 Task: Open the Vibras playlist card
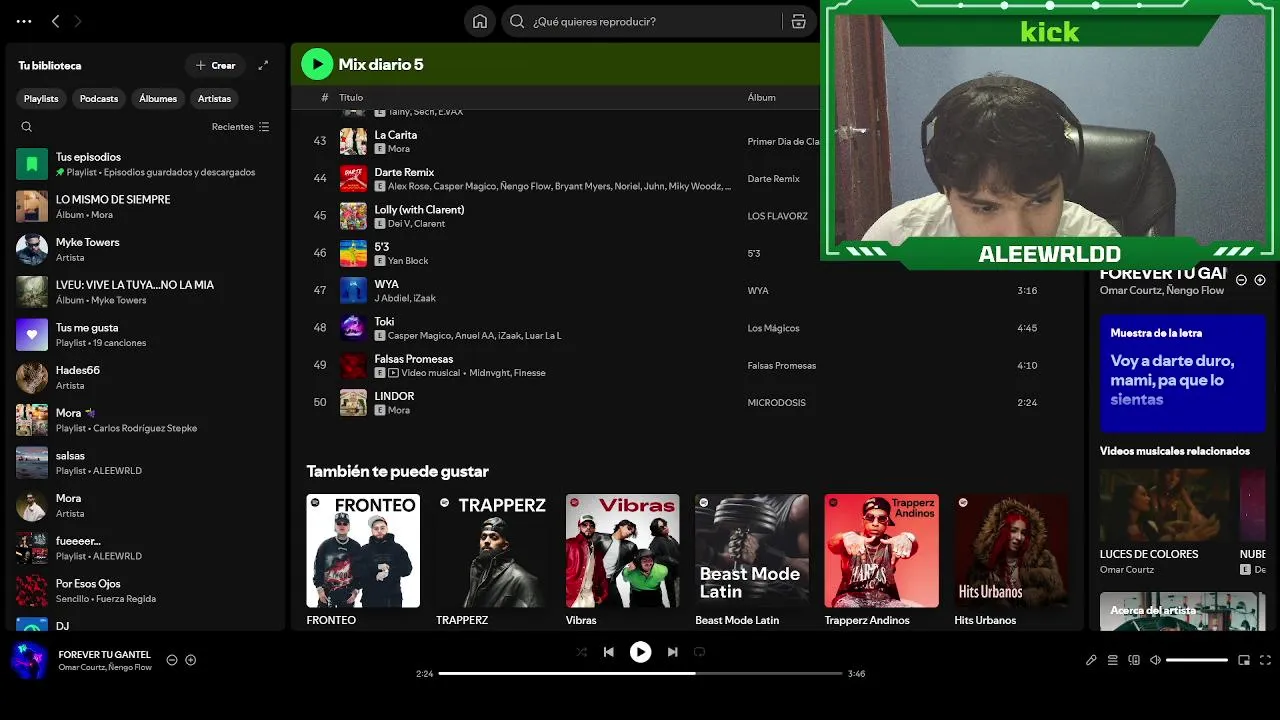(x=622, y=560)
